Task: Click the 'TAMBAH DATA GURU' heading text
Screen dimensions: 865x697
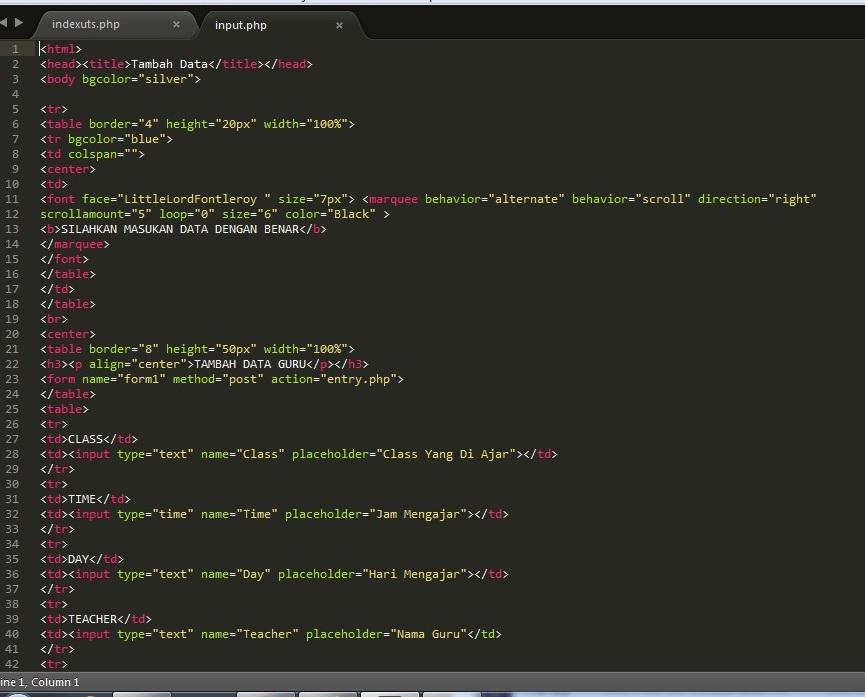Action: [250, 364]
